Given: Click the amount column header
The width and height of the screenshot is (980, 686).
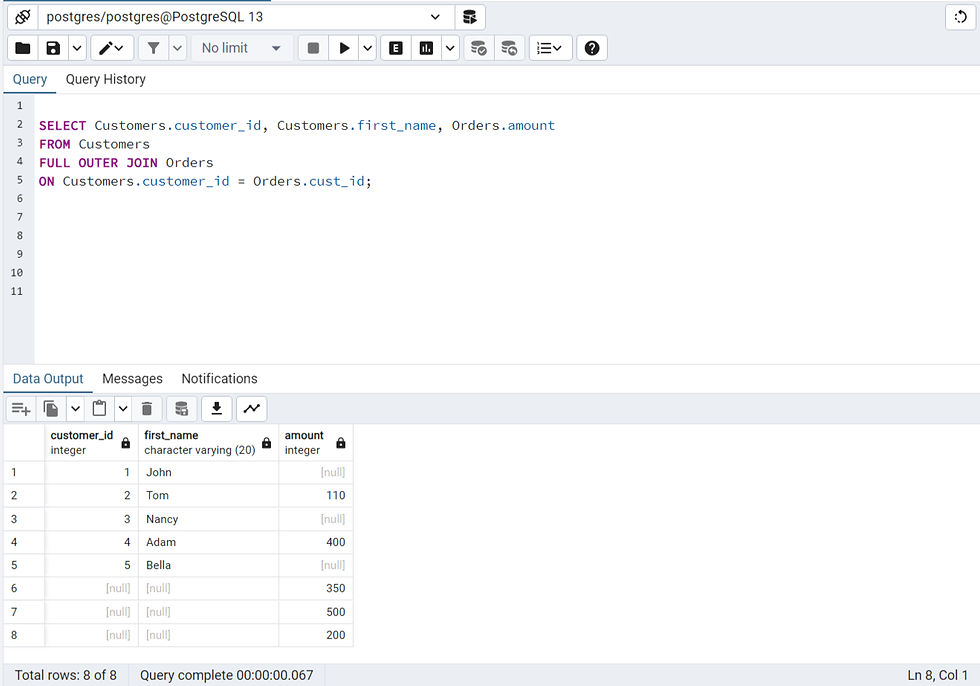Looking at the screenshot, I should [x=316, y=442].
